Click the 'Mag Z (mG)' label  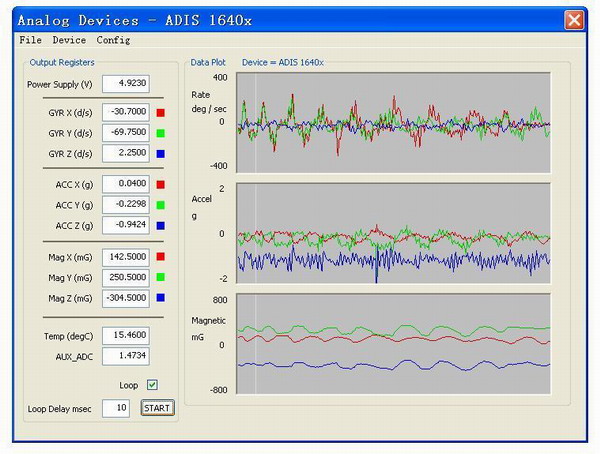(70, 298)
